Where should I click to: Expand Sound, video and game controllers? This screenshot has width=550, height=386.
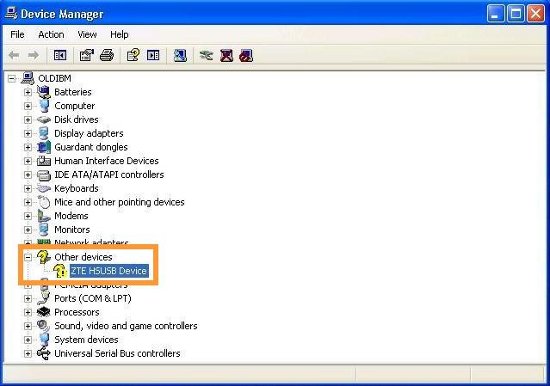[x=28, y=326]
